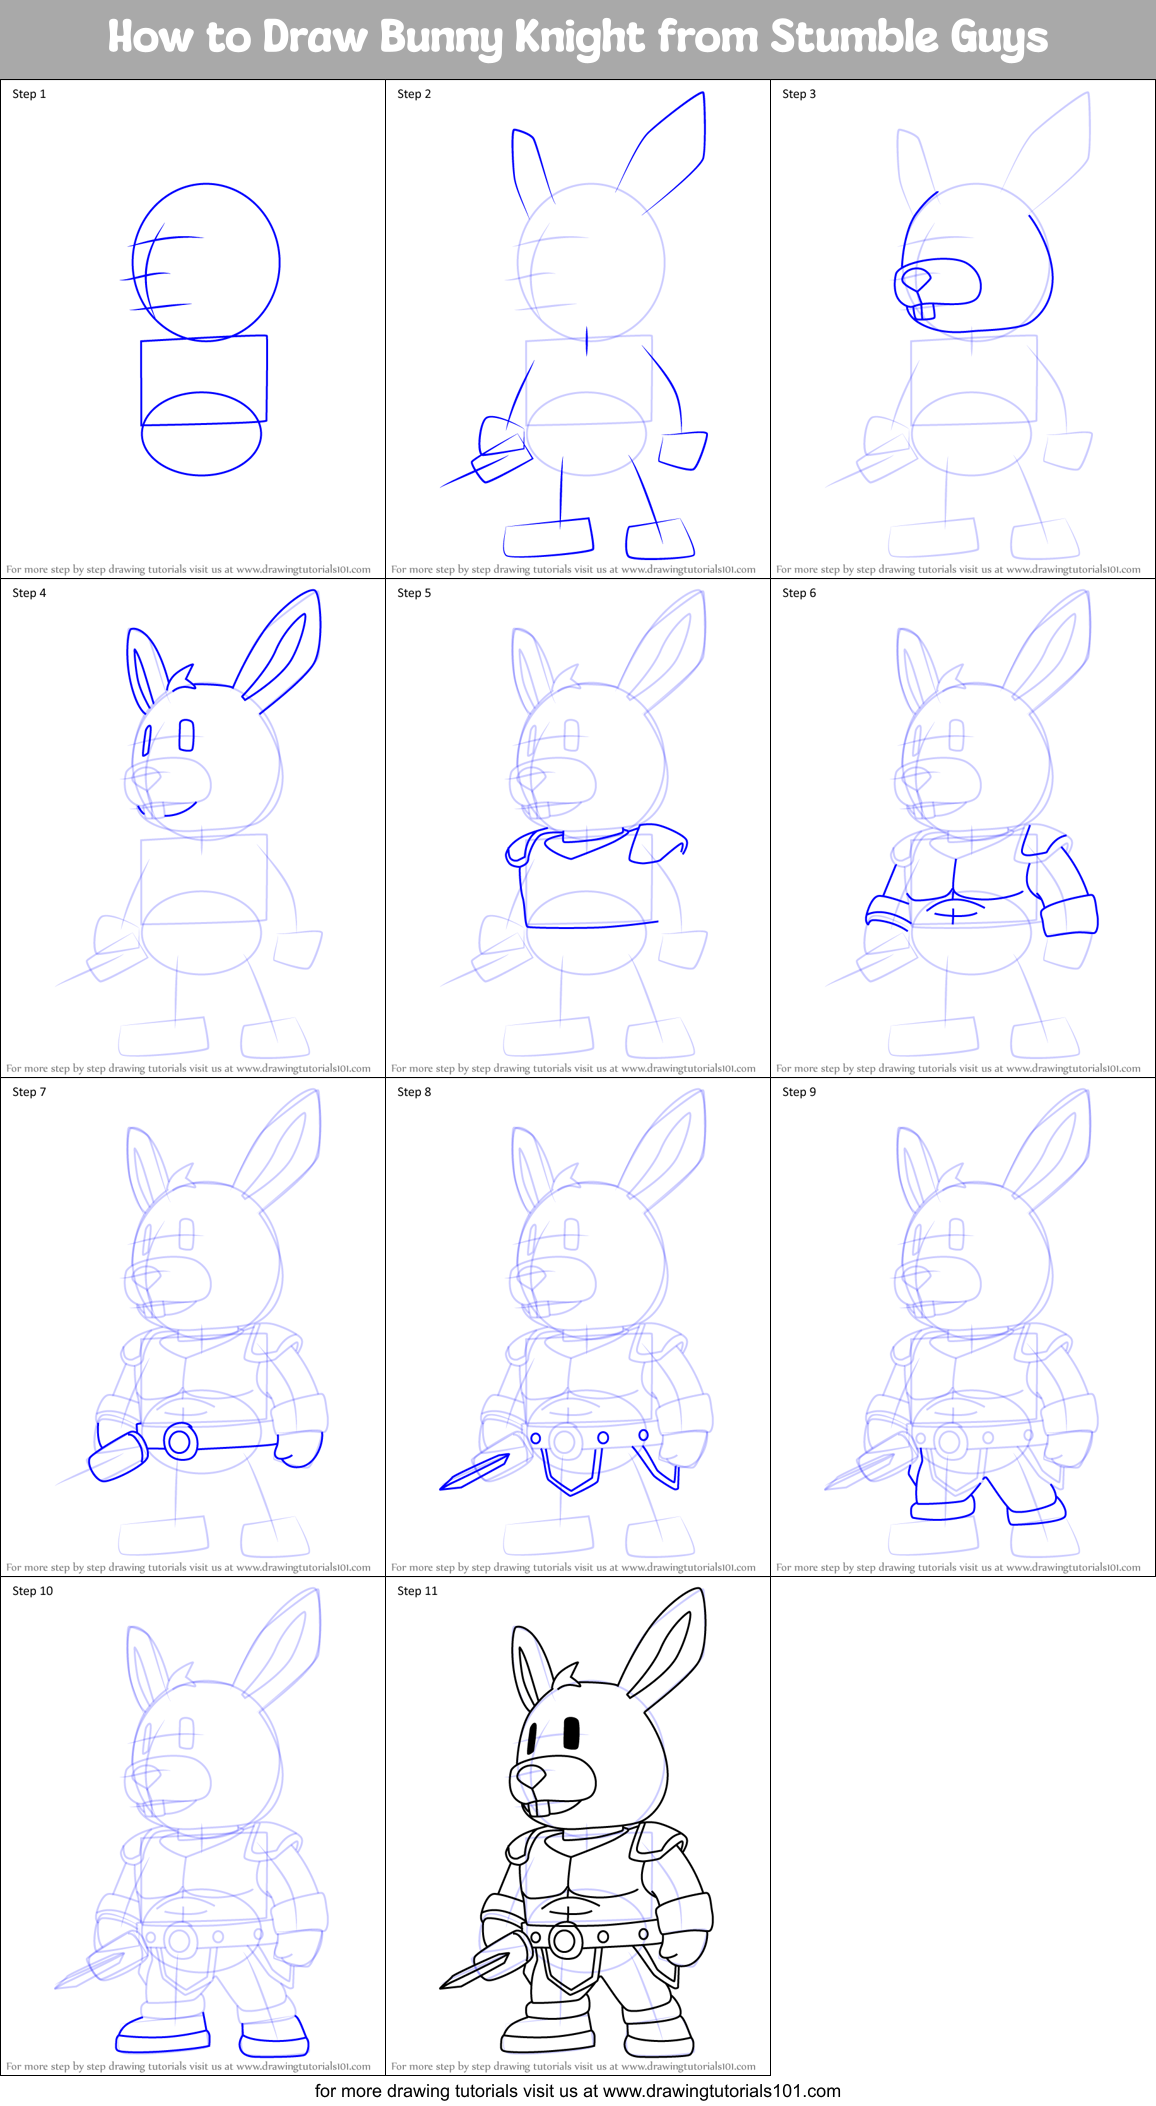
Task: Click the Step 2 panel's site credit line
Action: (x=574, y=569)
